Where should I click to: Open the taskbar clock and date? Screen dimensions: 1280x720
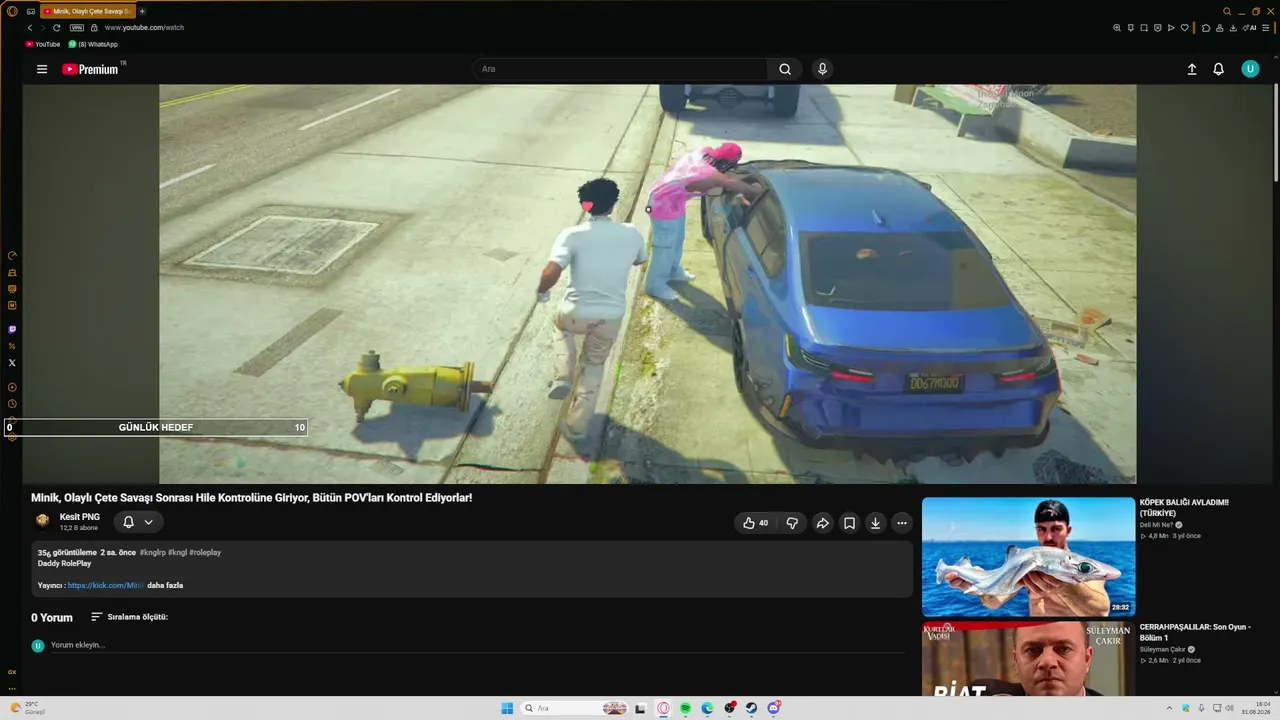(x=1255, y=708)
